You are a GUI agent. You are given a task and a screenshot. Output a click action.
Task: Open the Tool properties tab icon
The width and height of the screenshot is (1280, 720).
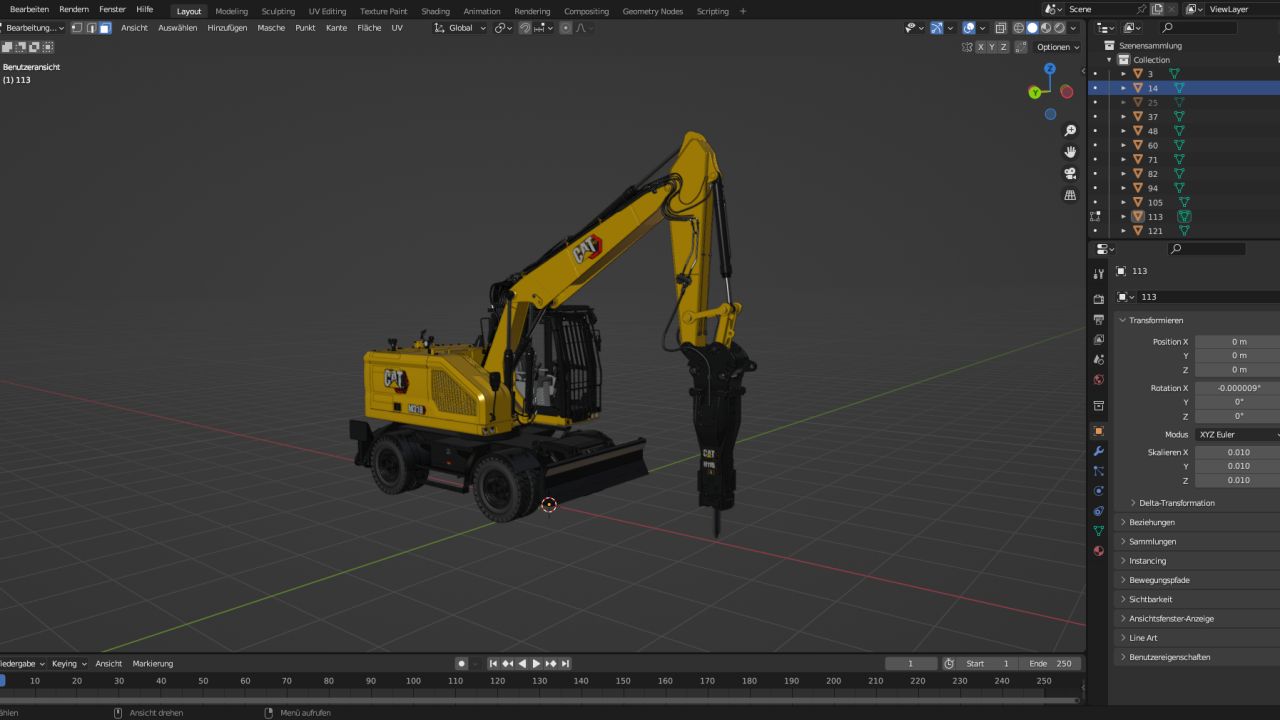point(1099,273)
